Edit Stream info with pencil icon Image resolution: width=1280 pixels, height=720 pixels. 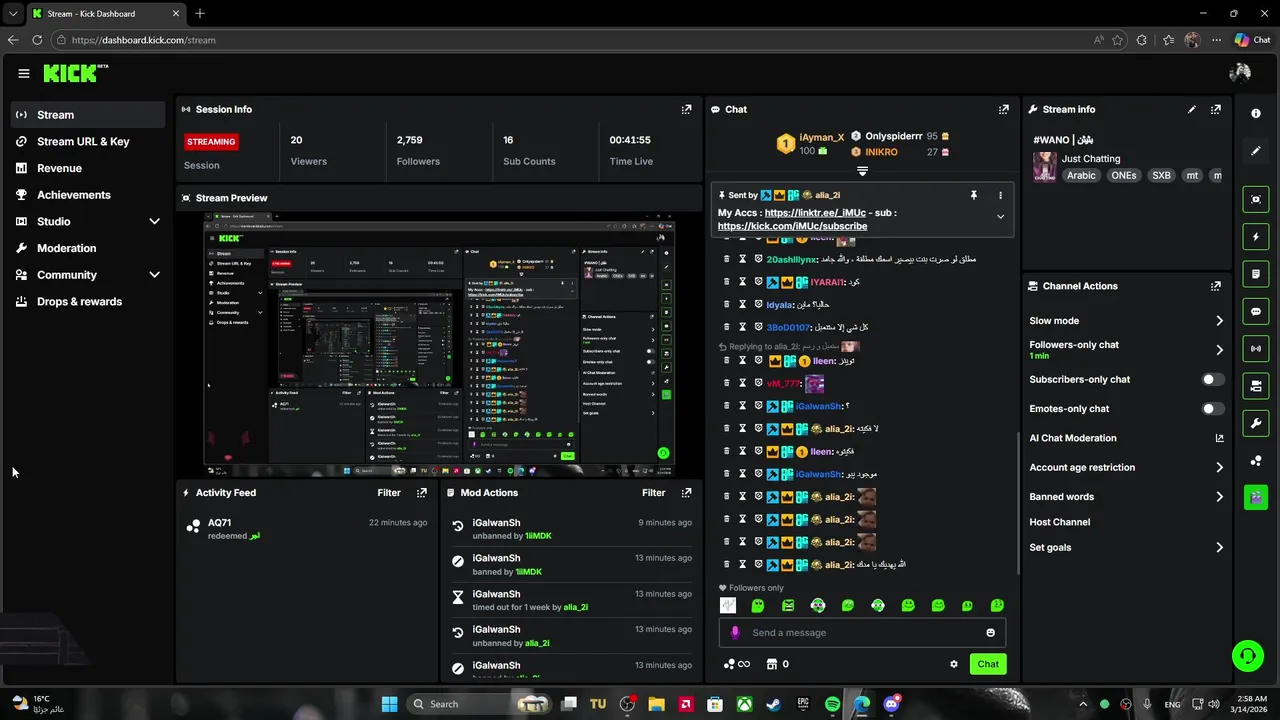click(x=1191, y=109)
